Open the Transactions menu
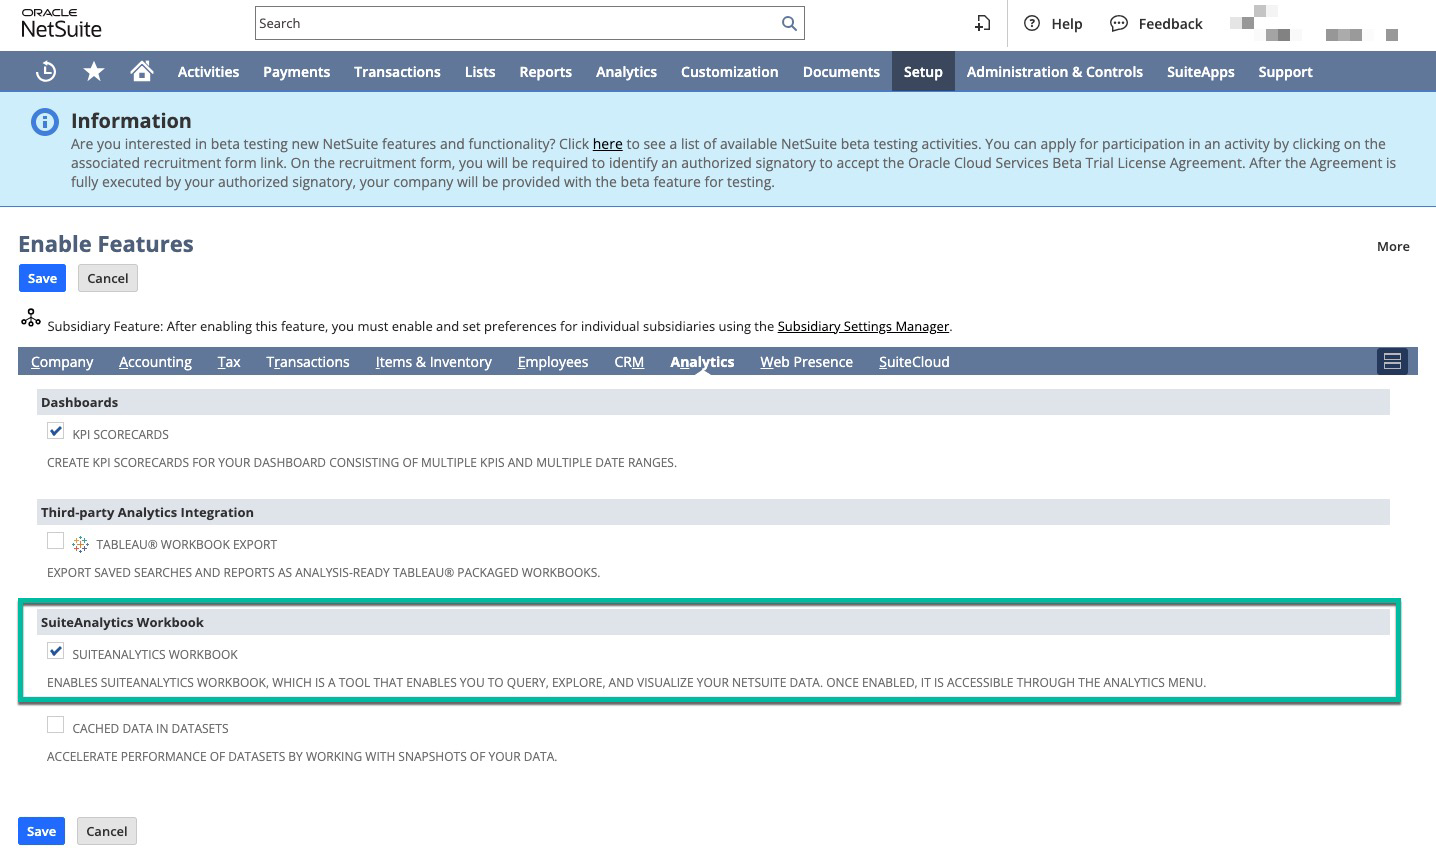This screenshot has width=1436, height=863. (397, 72)
